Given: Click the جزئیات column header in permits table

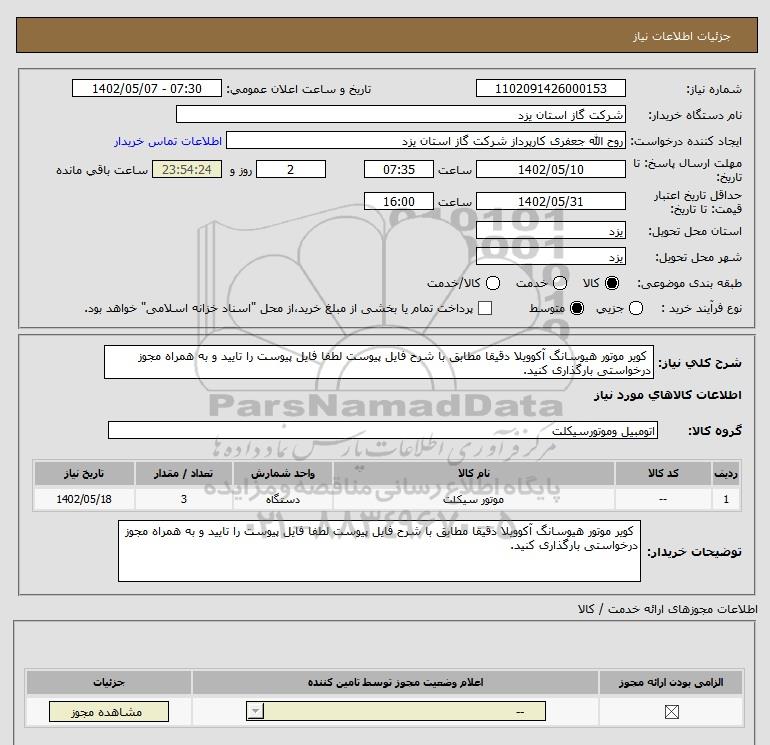Looking at the screenshot, I should (109, 682).
